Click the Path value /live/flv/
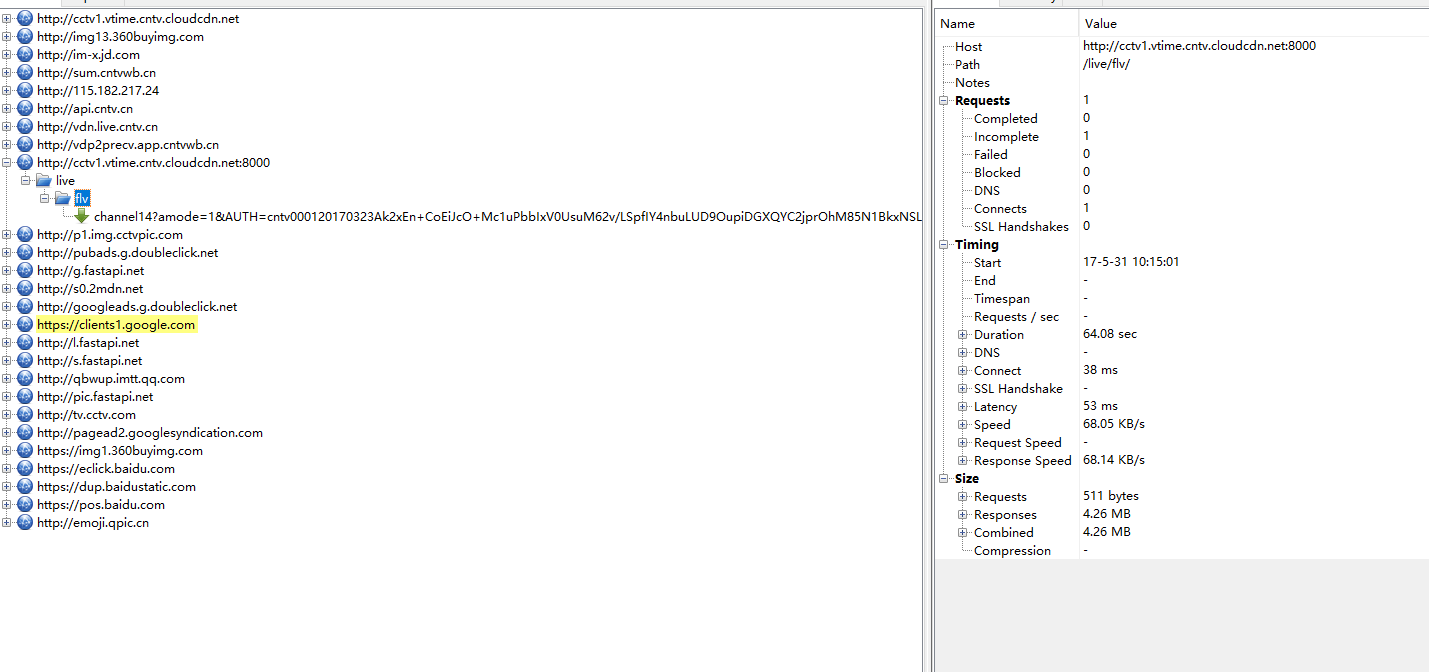Screen dimensions: 1429x672 pyautogui.click(x=1106, y=64)
